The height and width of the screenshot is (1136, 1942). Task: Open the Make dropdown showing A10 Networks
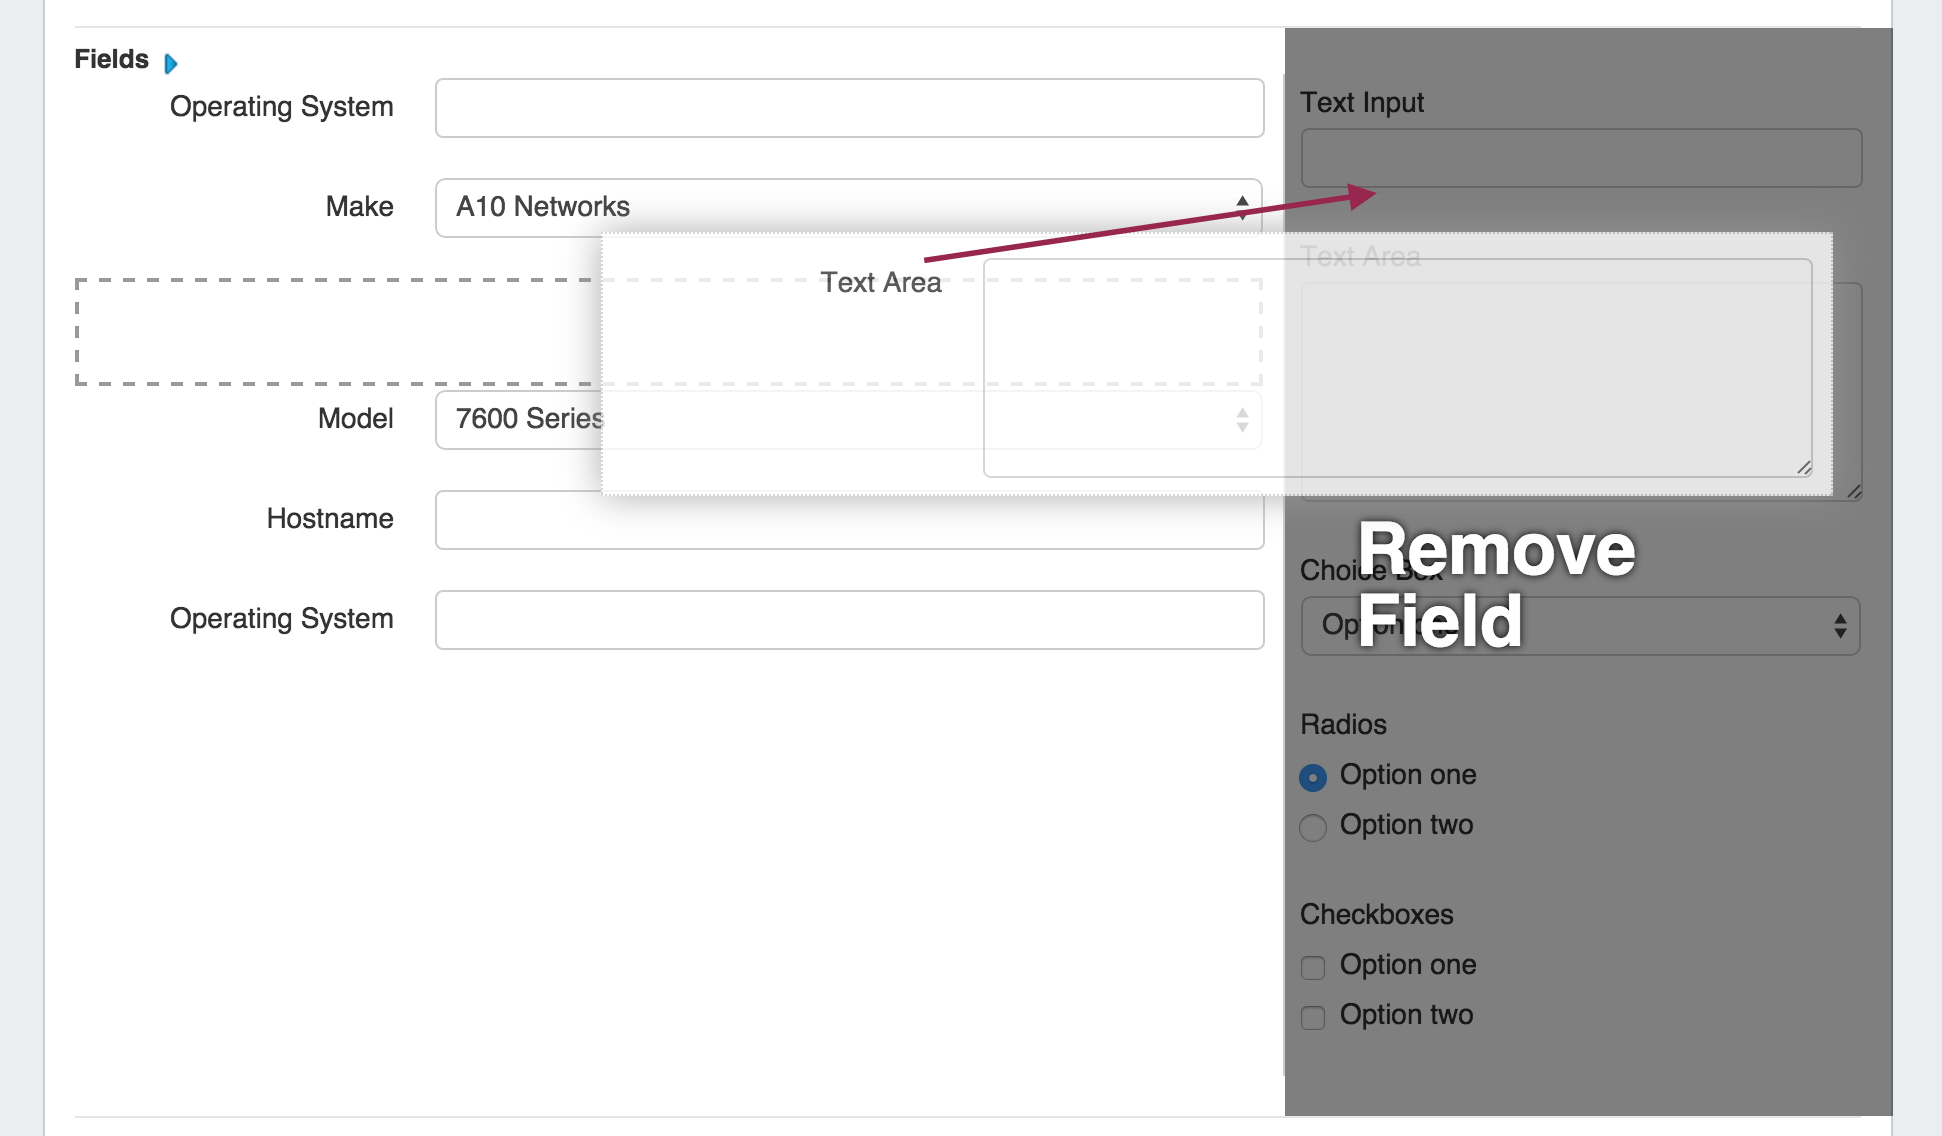click(840, 207)
